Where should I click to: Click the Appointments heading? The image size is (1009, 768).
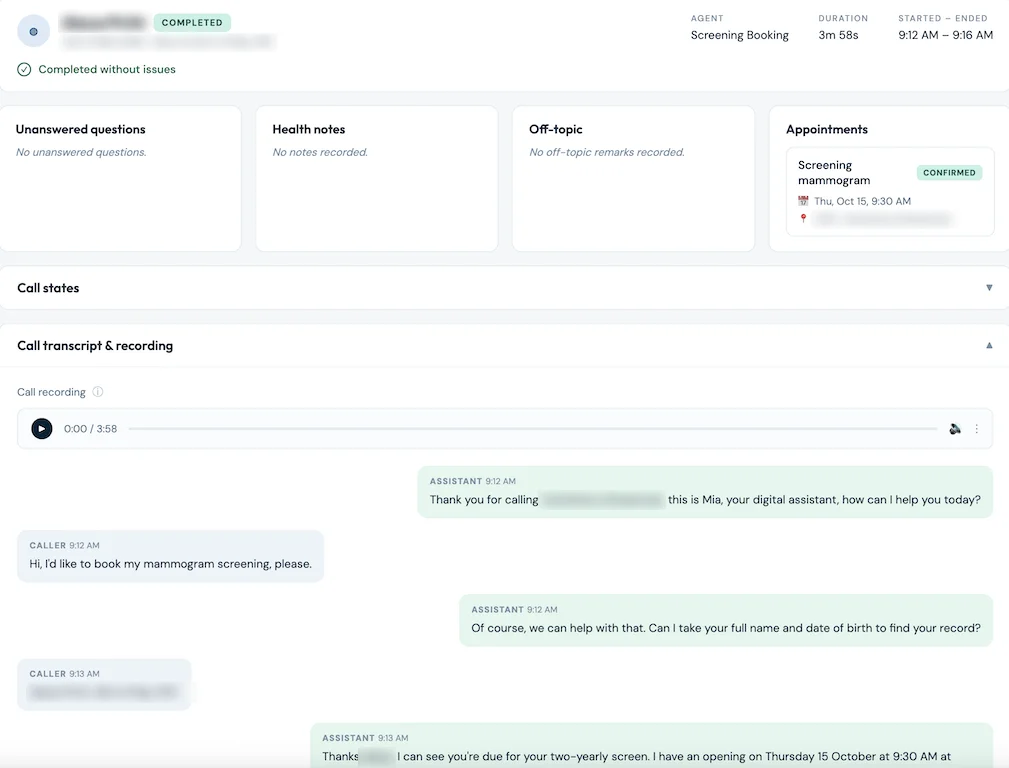point(827,129)
